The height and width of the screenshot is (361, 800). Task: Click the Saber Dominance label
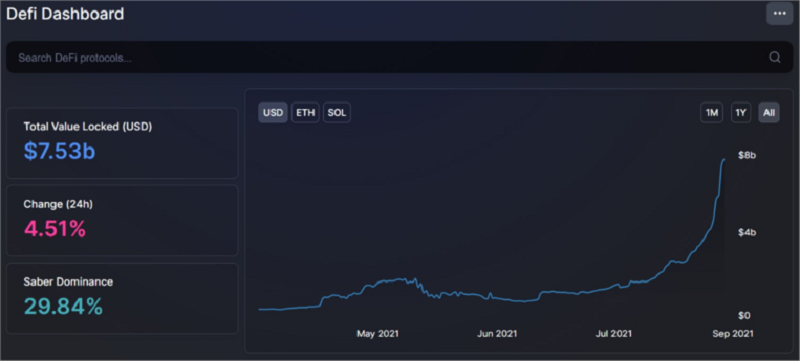click(68, 281)
